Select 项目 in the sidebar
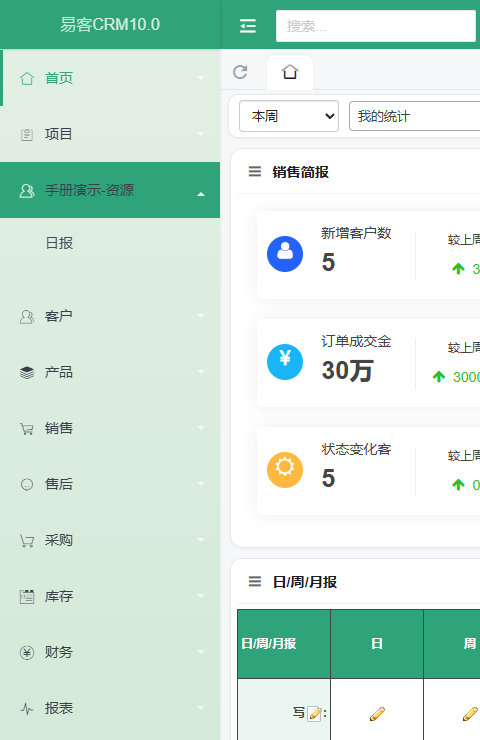Image resolution: width=480 pixels, height=740 pixels. tap(110, 134)
